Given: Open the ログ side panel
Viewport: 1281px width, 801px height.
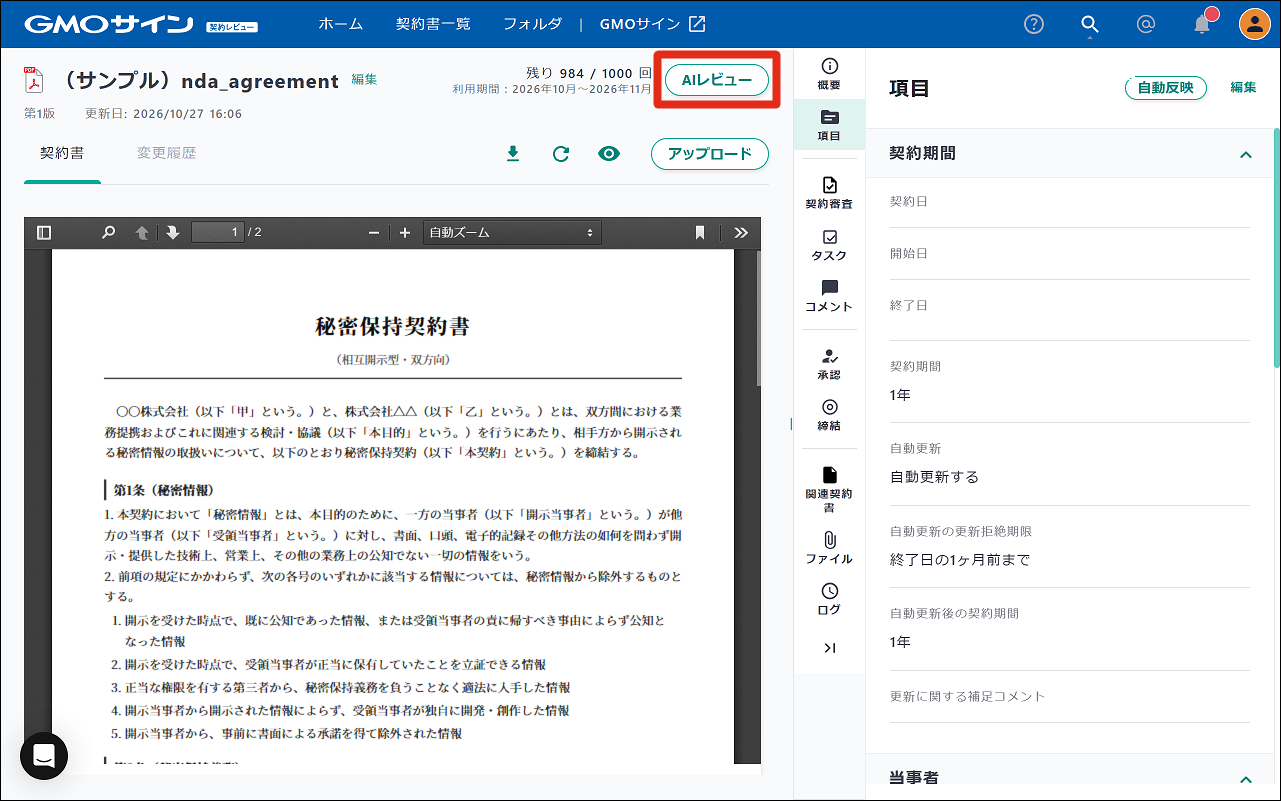Looking at the screenshot, I should click(x=829, y=600).
